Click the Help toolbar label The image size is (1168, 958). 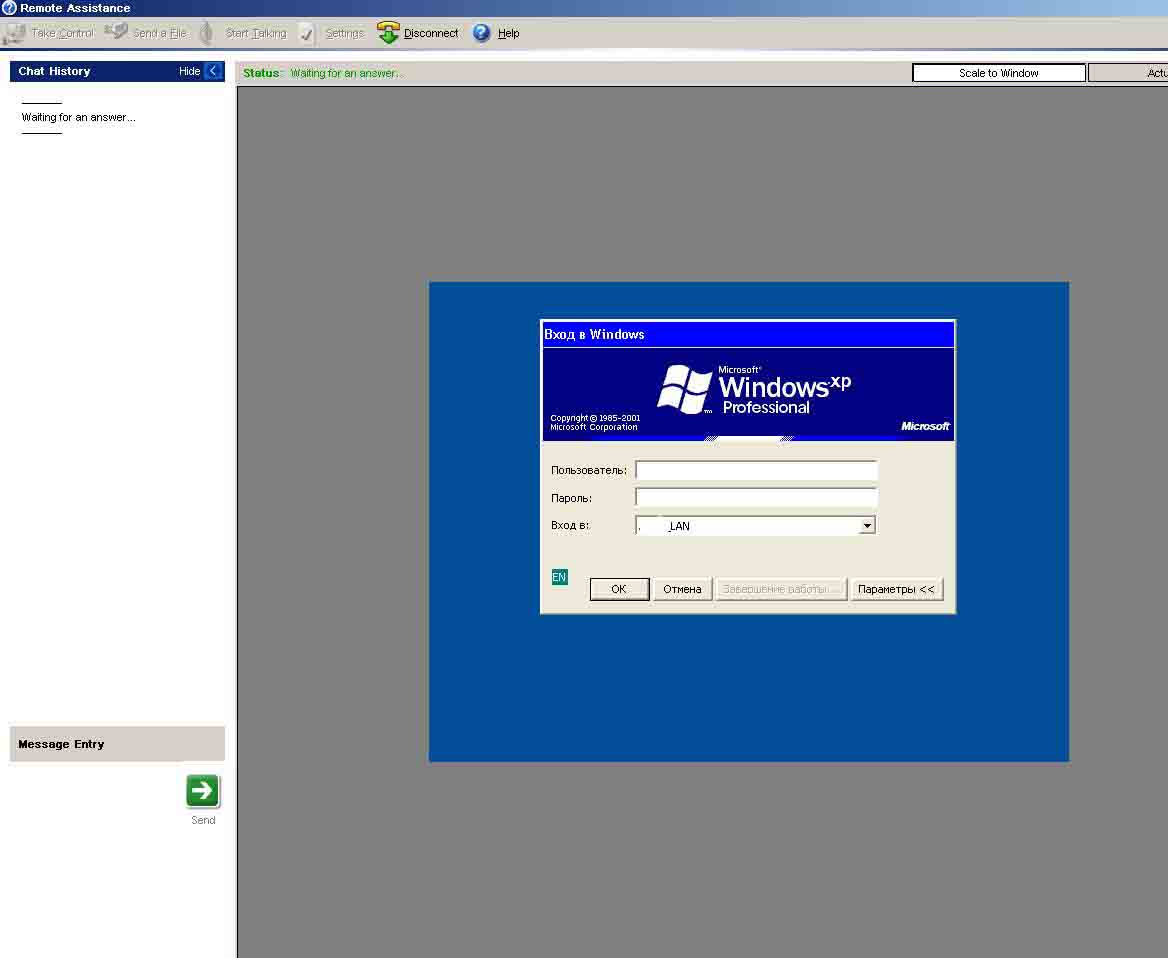[509, 33]
